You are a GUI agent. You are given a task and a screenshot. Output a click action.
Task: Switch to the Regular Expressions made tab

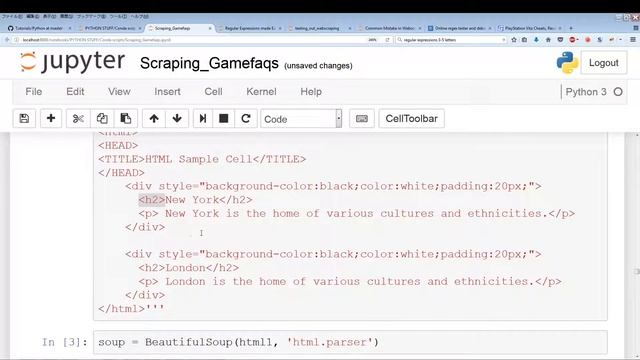[x=250, y=28]
